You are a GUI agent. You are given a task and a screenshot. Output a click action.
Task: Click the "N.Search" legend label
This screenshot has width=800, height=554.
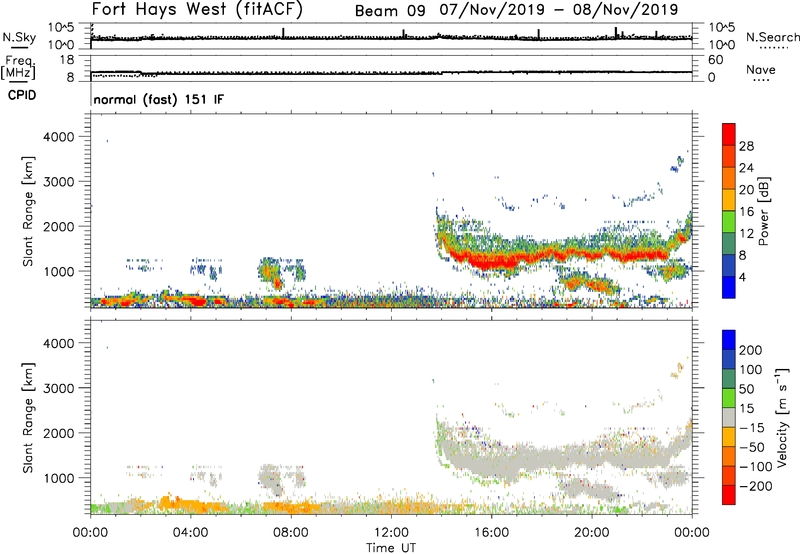point(772,37)
